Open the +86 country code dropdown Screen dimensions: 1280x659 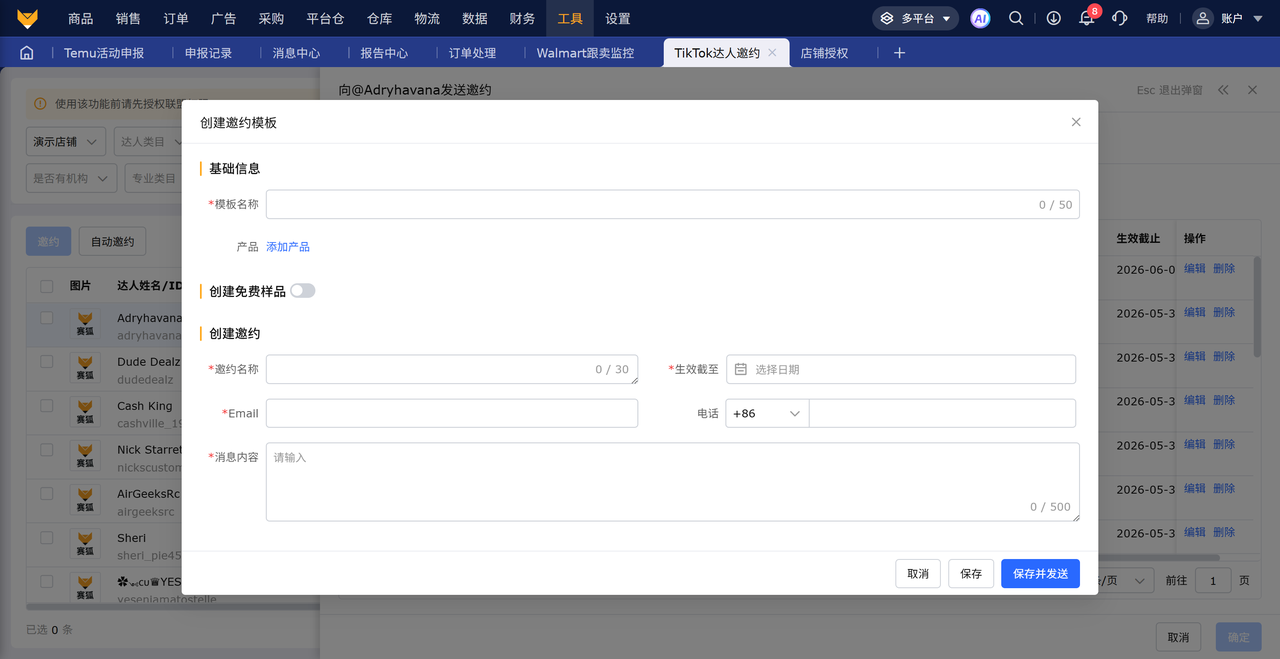[767, 413]
